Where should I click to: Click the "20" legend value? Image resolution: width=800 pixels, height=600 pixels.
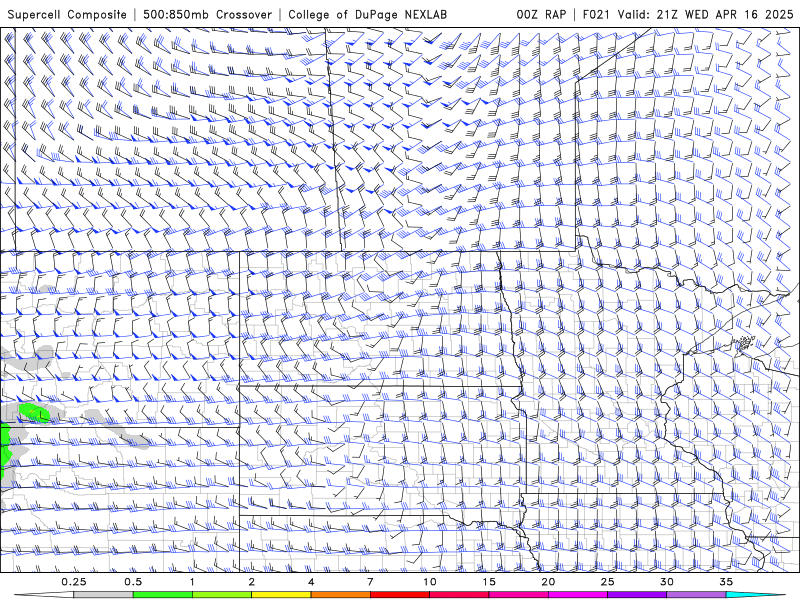click(548, 582)
